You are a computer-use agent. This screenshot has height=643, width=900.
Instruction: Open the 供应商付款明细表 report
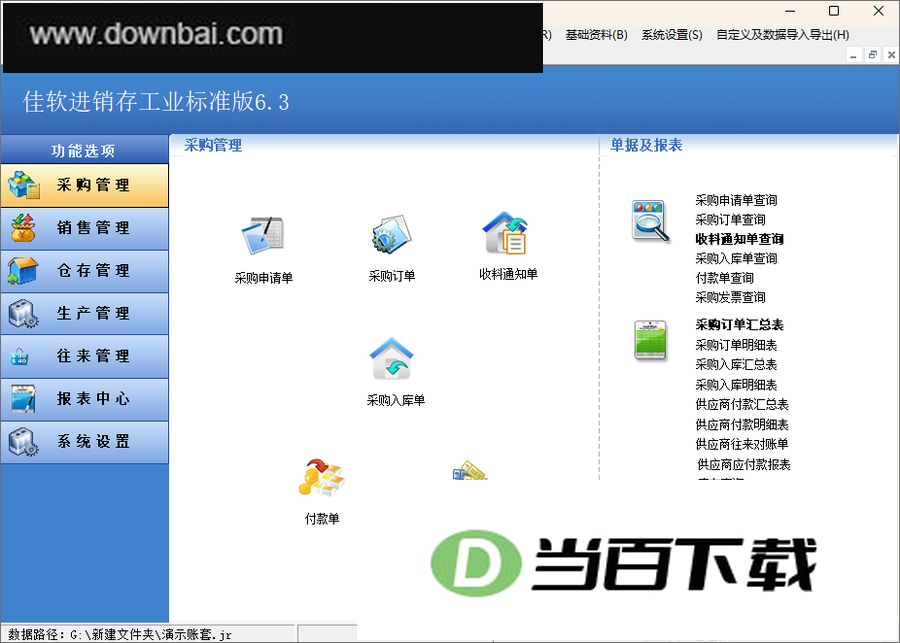coord(742,425)
